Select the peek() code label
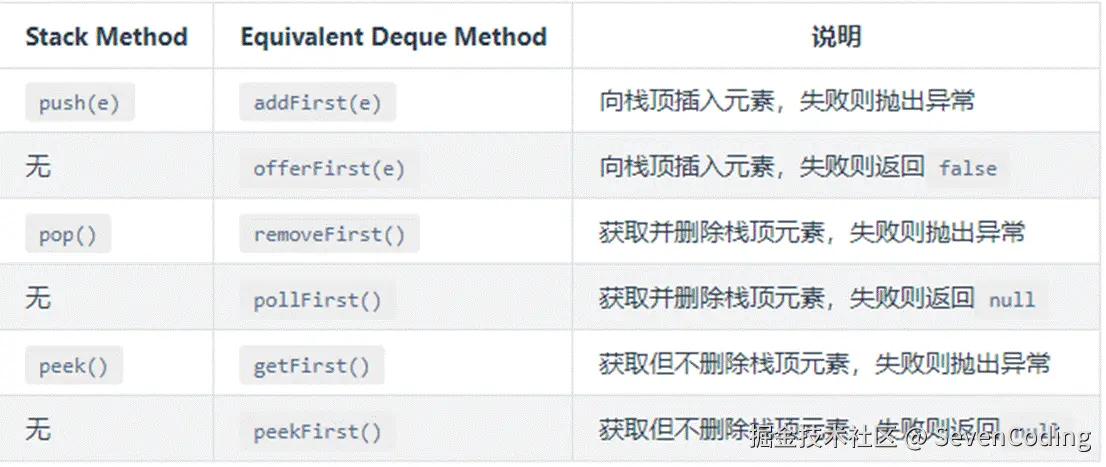 tap(74, 365)
